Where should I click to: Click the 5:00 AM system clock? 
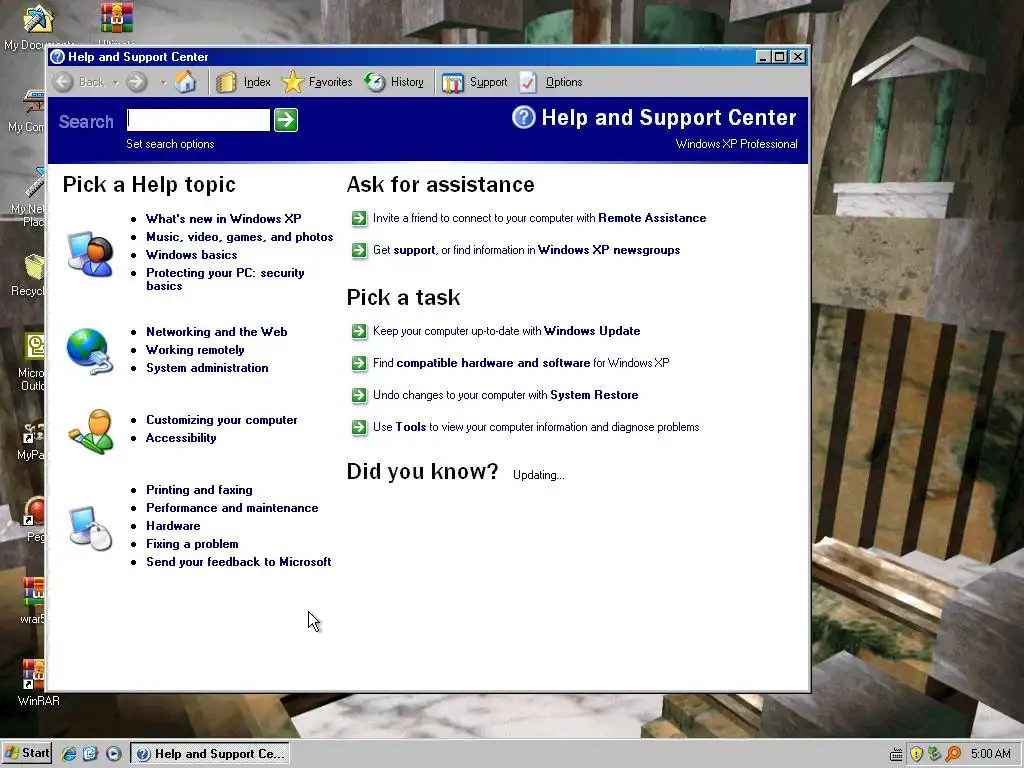tap(991, 754)
